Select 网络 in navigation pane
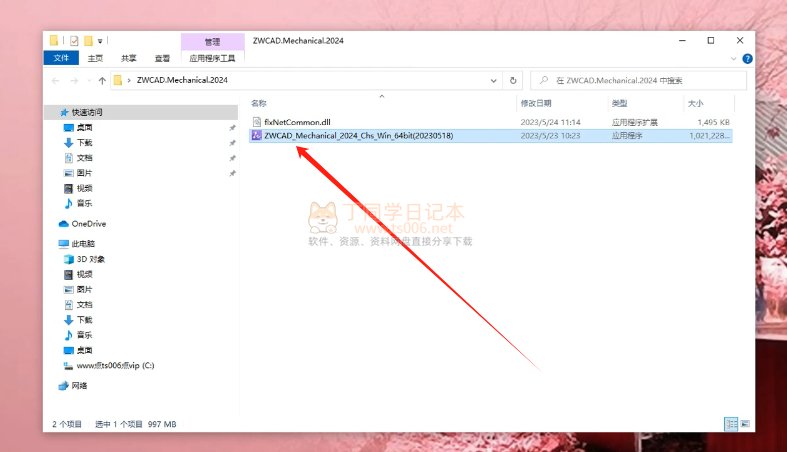 click(x=79, y=385)
